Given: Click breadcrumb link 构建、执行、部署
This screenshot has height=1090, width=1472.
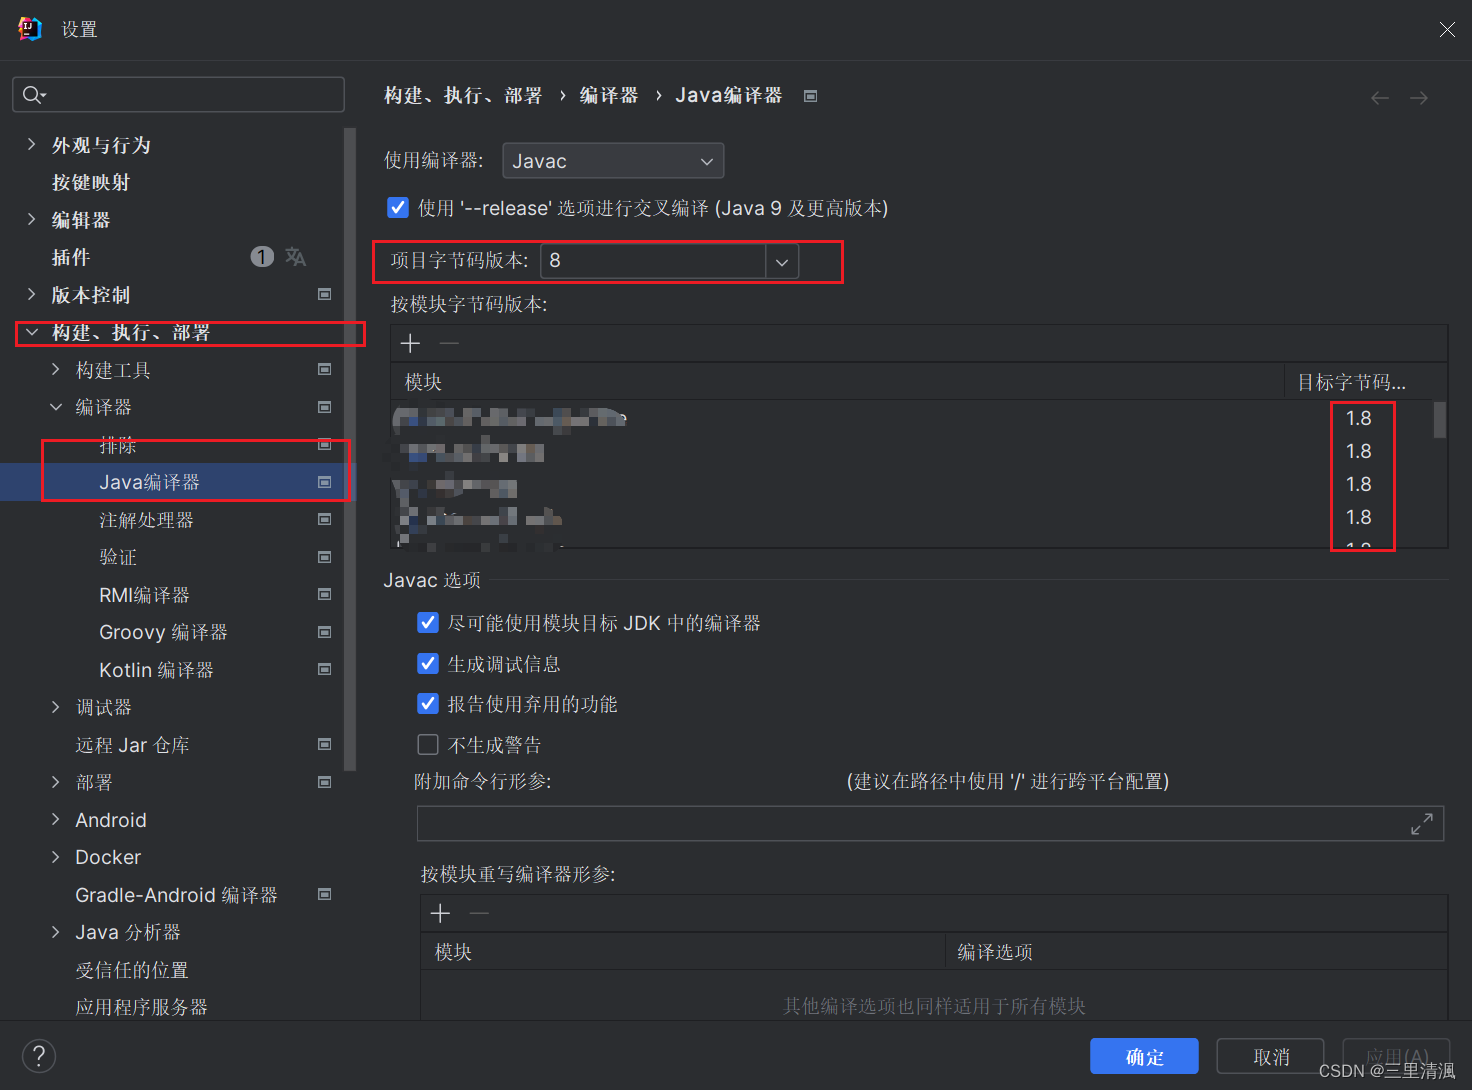Looking at the screenshot, I should [x=463, y=96].
